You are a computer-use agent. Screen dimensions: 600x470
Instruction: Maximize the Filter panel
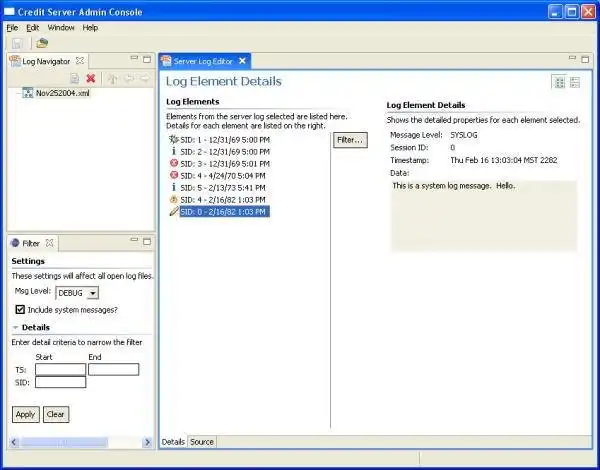click(147, 242)
